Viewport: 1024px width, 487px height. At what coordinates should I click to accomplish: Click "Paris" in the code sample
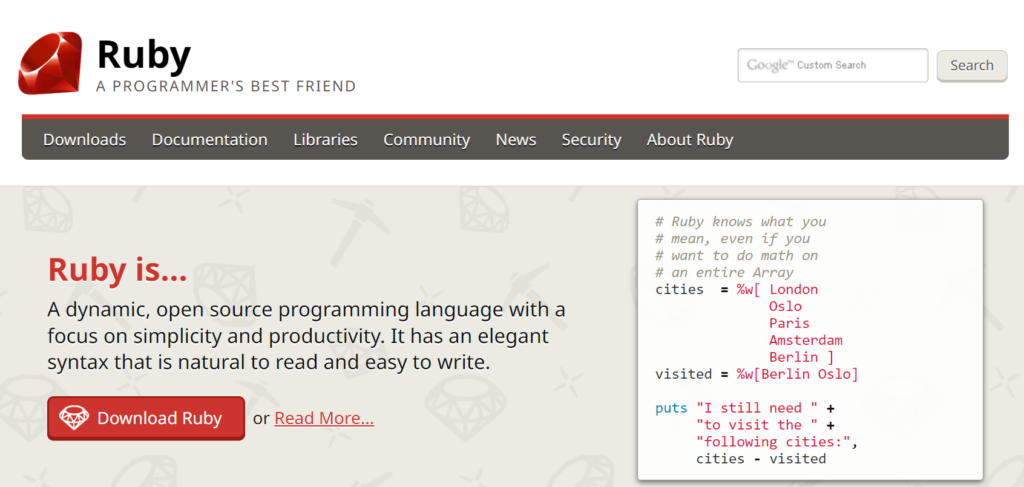pos(789,323)
